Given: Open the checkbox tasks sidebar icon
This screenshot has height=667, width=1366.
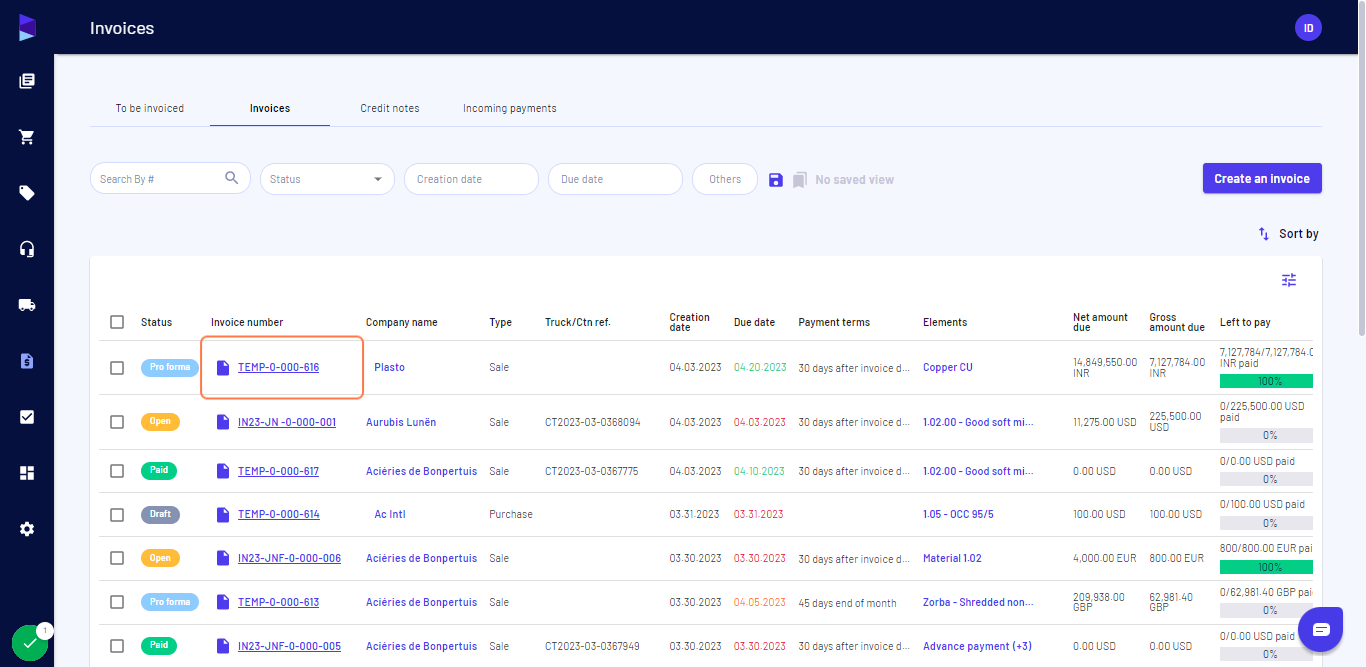Looking at the screenshot, I should (27, 417).
